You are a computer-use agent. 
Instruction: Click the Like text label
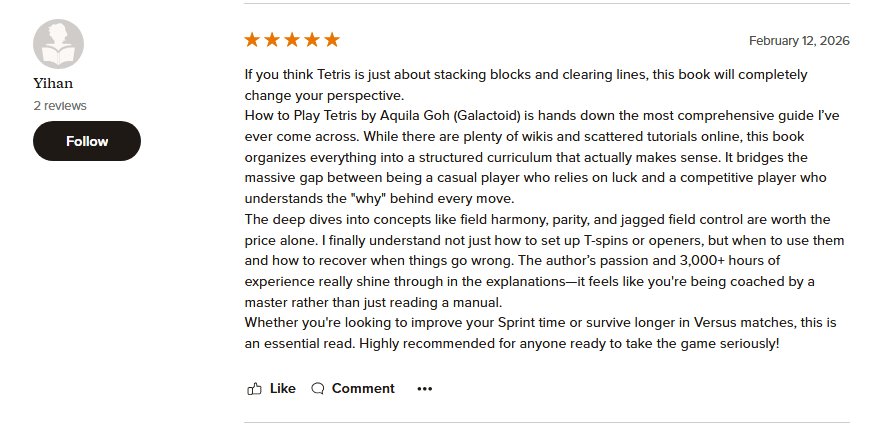coord(283,388)
